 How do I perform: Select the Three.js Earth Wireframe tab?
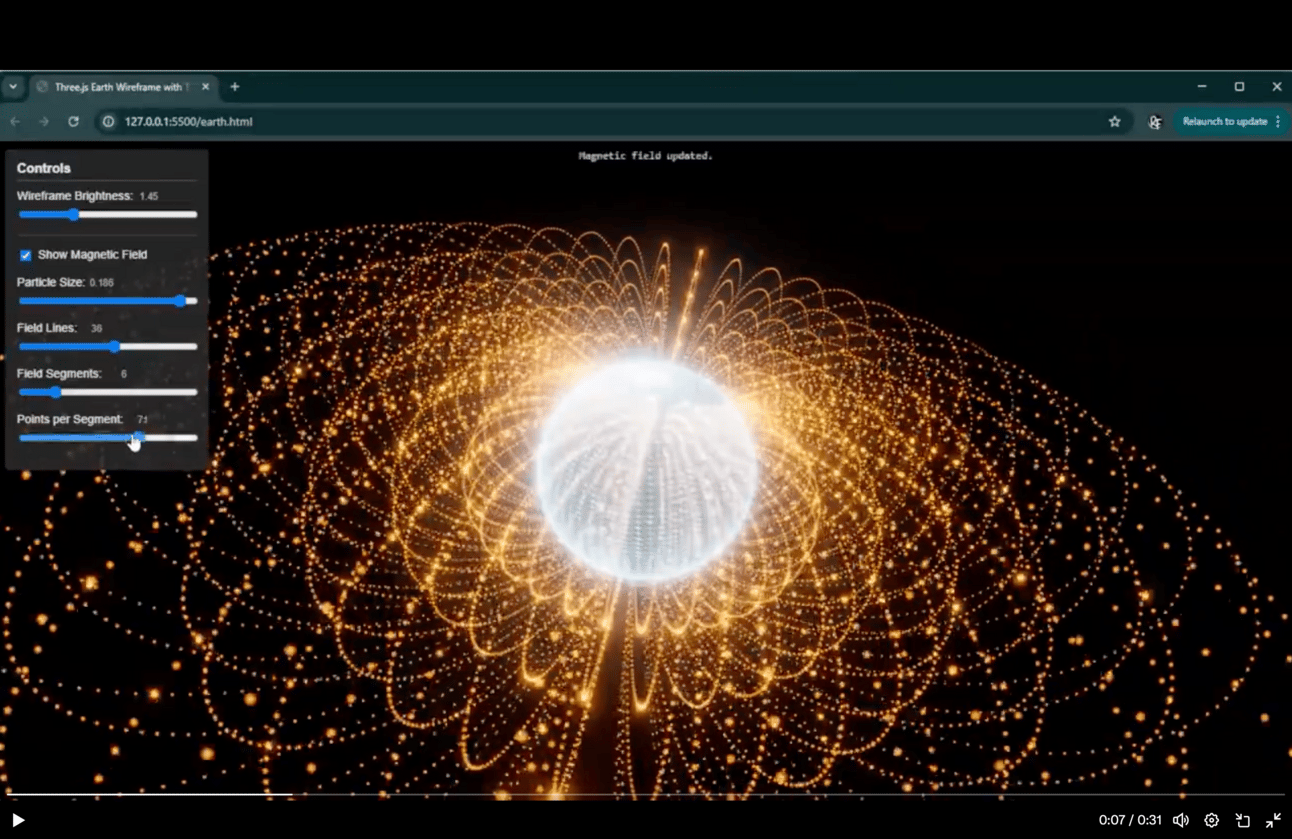[122, 87]
